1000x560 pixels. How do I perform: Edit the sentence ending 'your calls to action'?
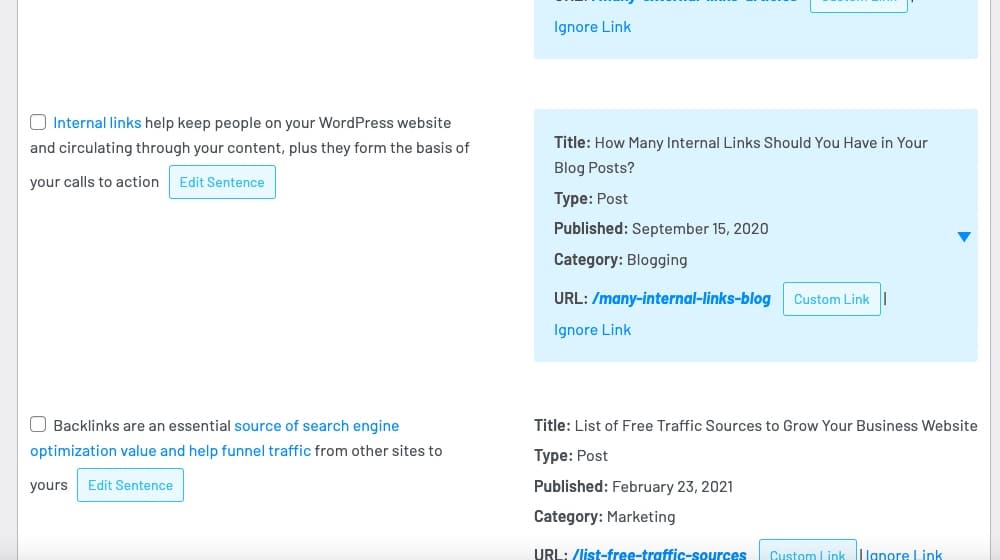[222, 182]
